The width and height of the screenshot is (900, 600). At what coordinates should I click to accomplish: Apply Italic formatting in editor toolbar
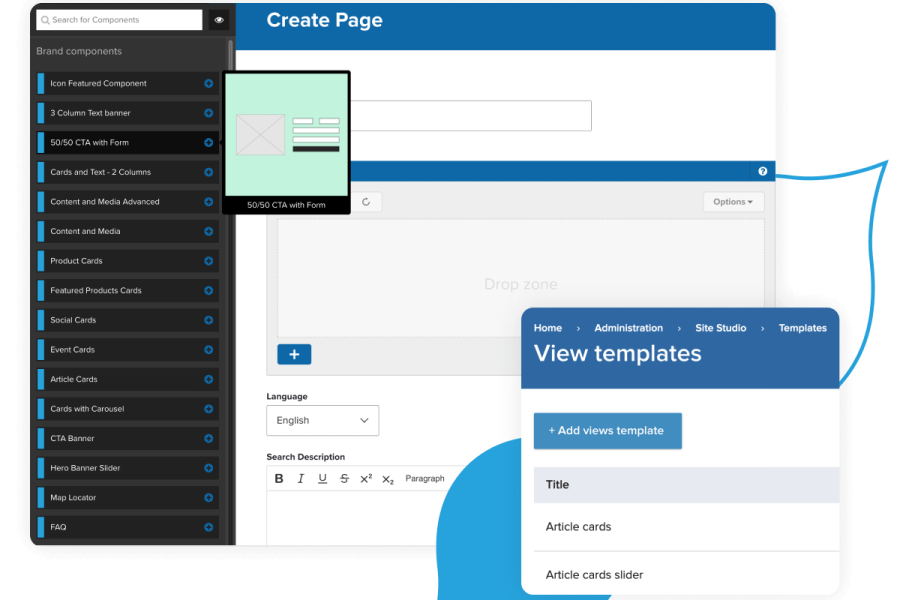click(301, 479)
